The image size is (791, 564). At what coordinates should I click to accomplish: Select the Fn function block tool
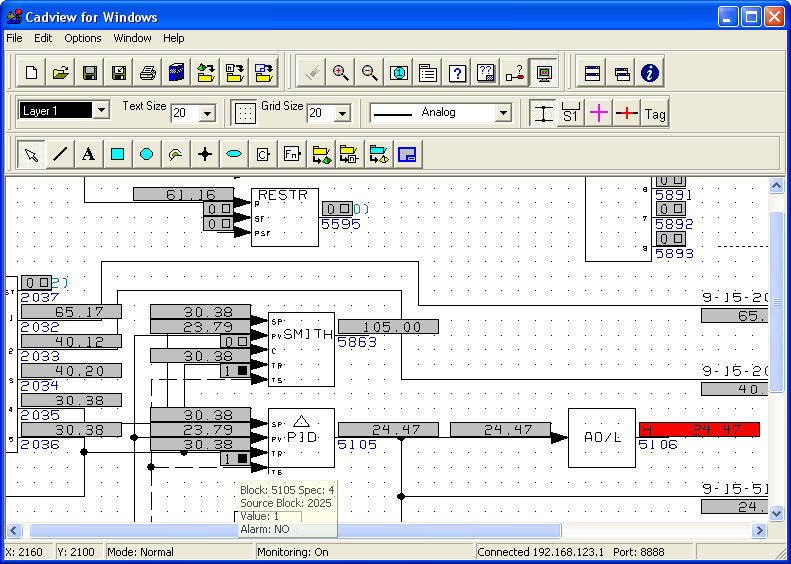(x=292, y=154)
